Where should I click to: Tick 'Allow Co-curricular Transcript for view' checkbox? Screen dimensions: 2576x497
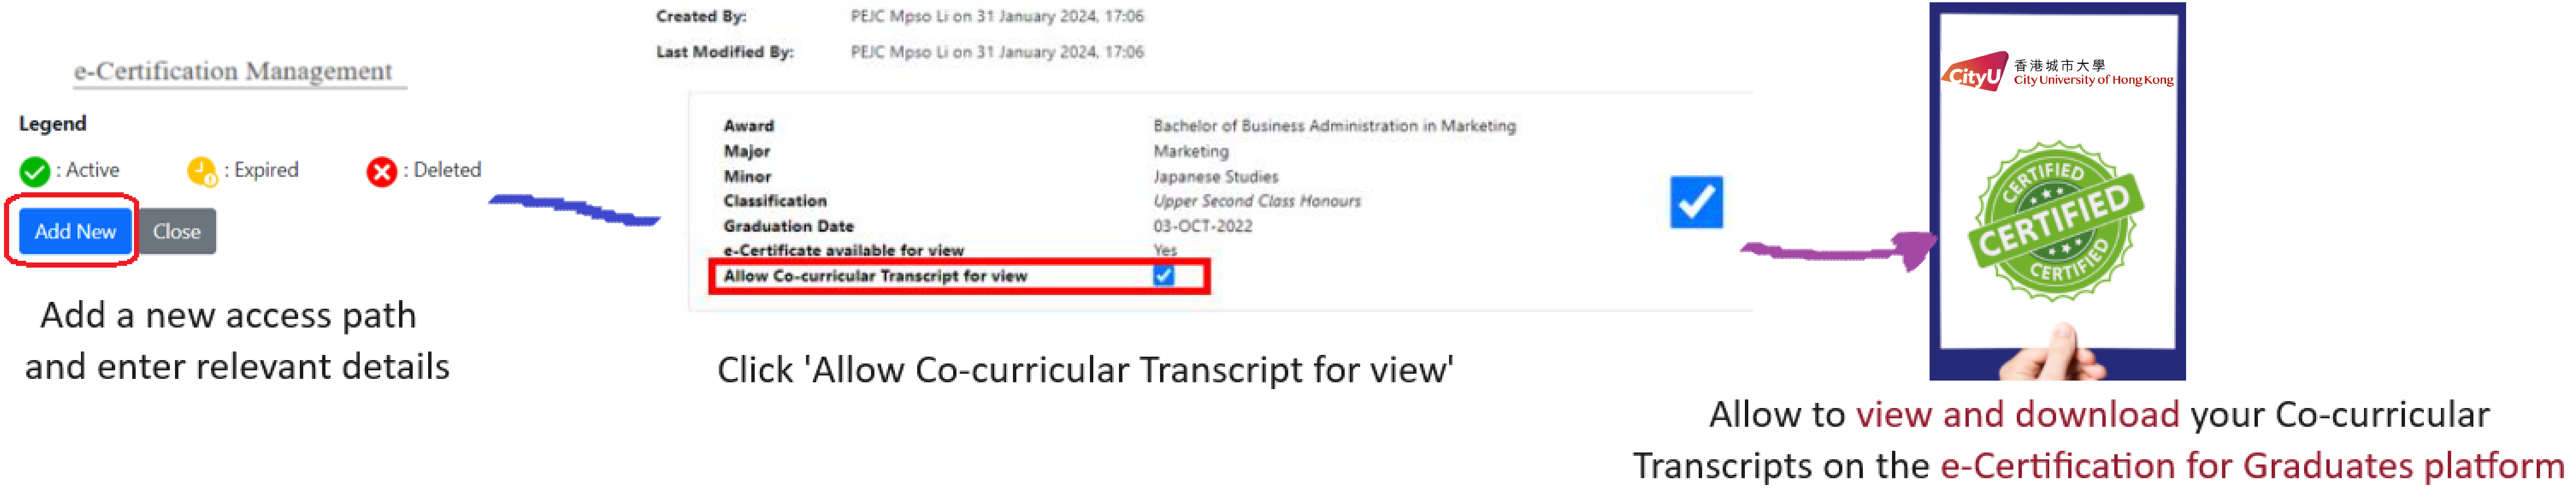click(1163, 275)
